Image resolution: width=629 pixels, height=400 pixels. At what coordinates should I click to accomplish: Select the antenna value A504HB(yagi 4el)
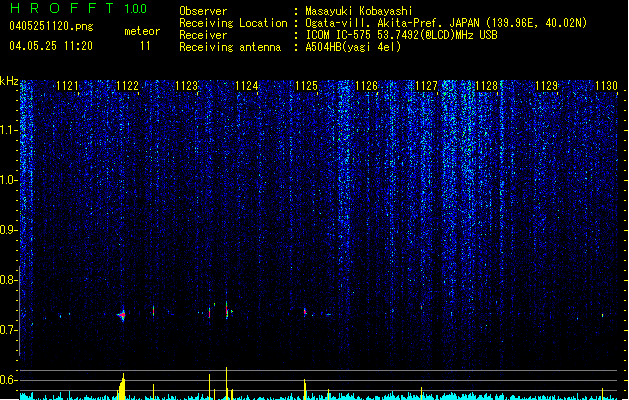tap(353, 47)
